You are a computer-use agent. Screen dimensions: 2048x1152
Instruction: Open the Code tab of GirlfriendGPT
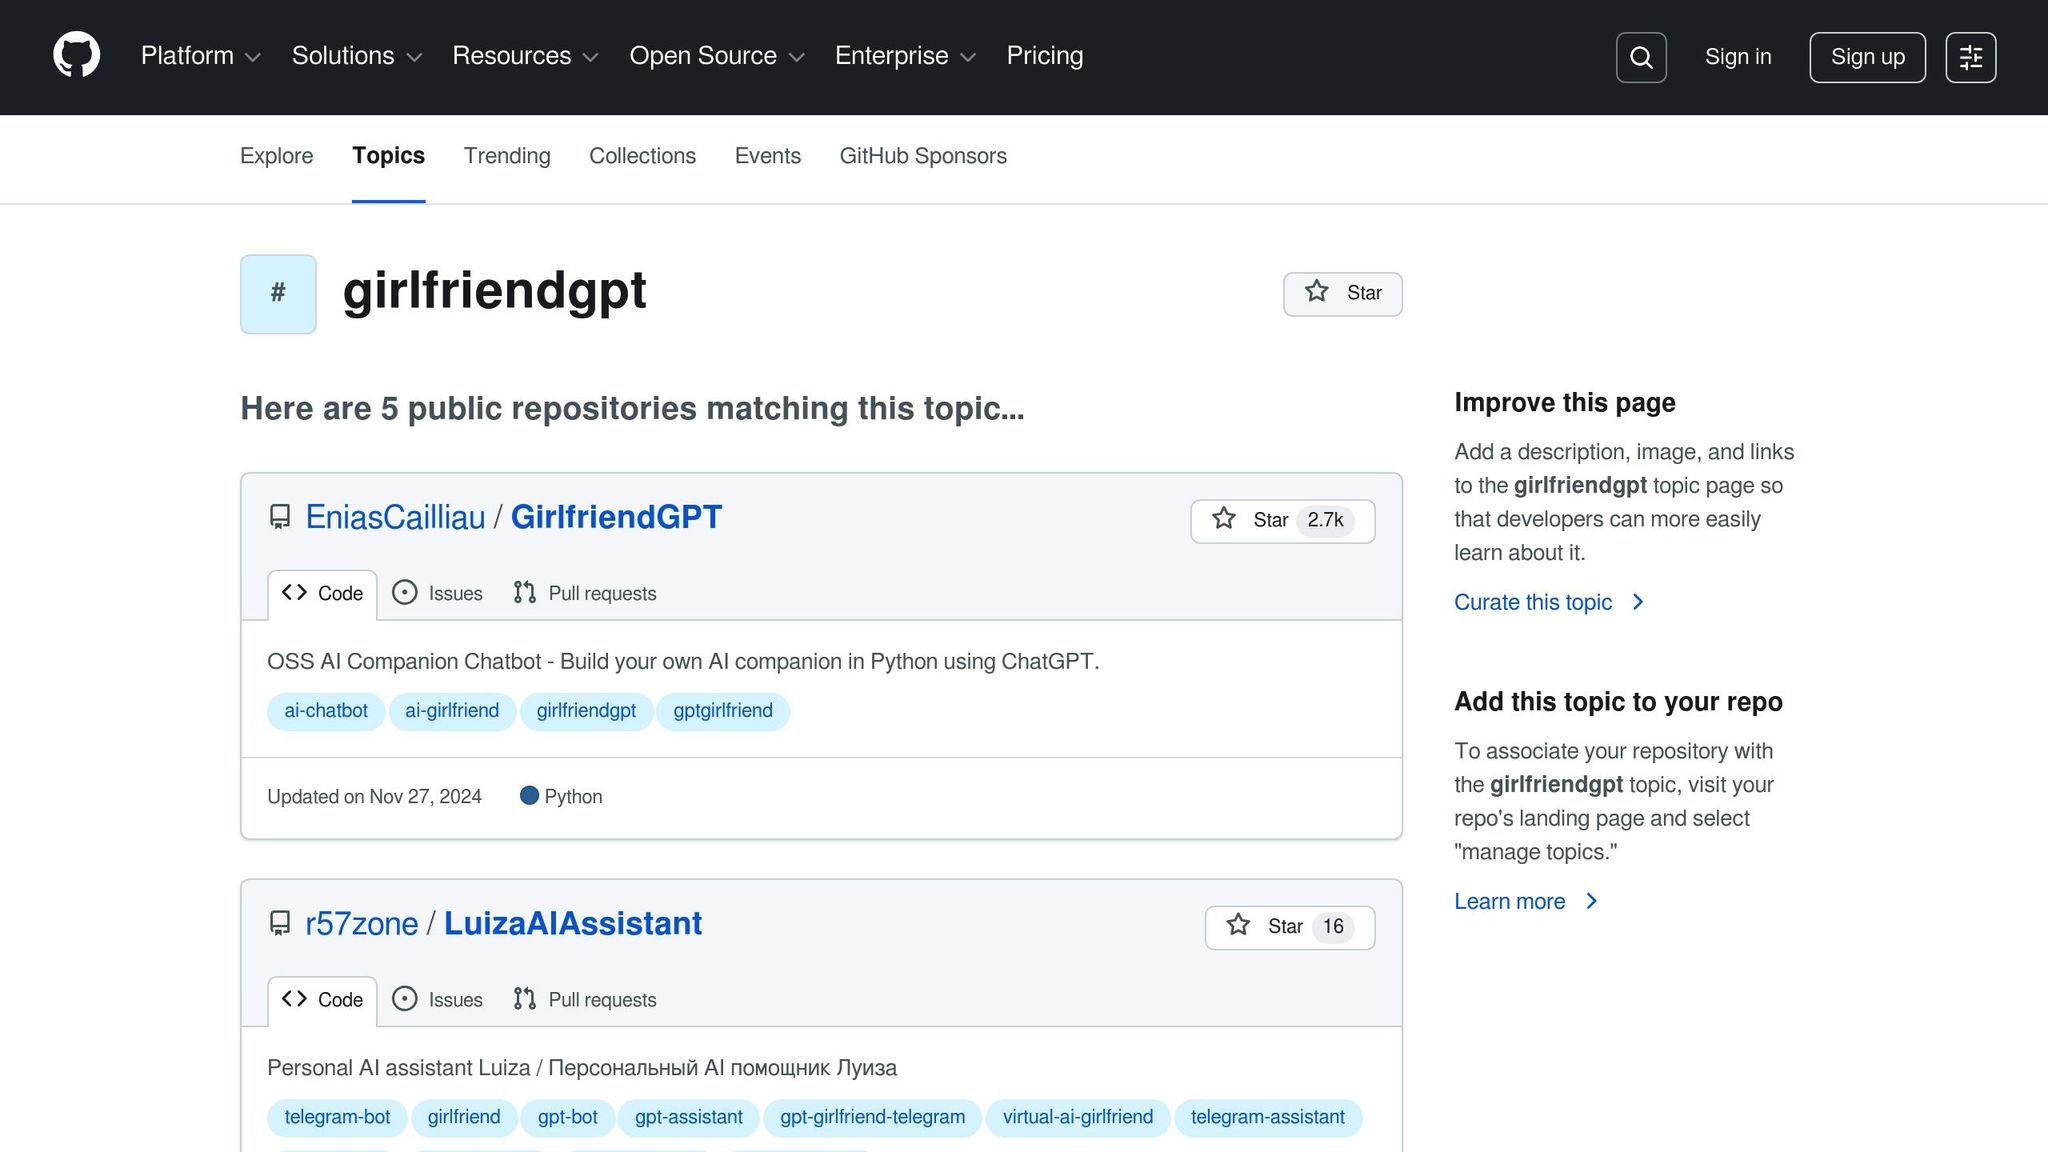pos(322,594)
